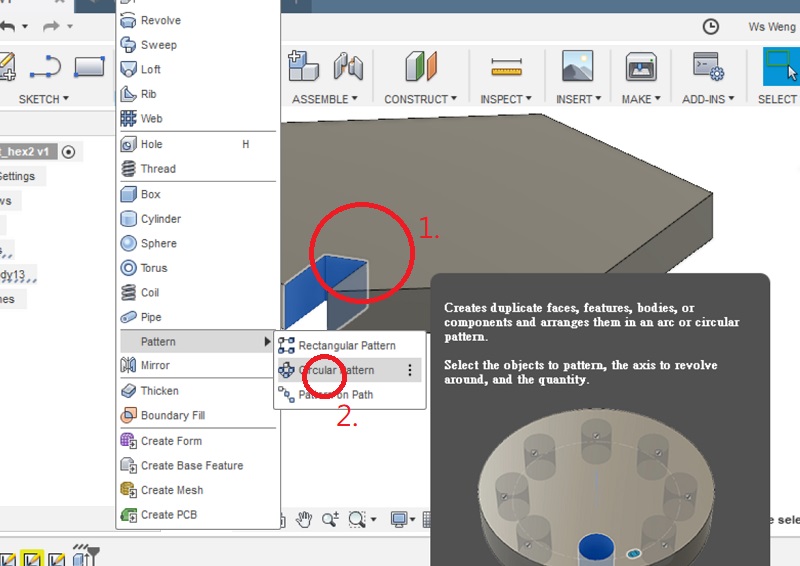The width and height of the screenshot is (800, 566).
Task: Open the Display Settings monitor icon
Action: click(x=398, y=520)
